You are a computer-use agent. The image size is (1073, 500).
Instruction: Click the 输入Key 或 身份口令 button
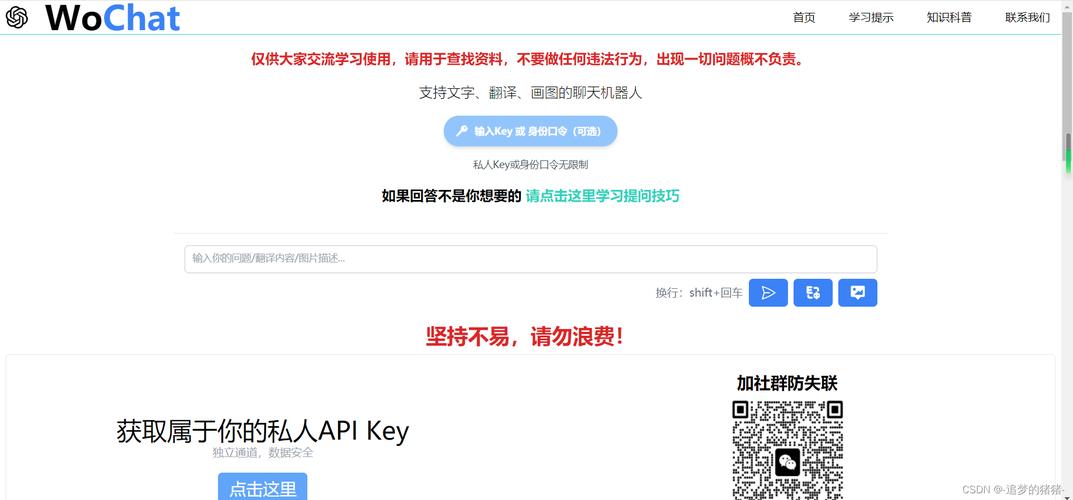[530, 131]
